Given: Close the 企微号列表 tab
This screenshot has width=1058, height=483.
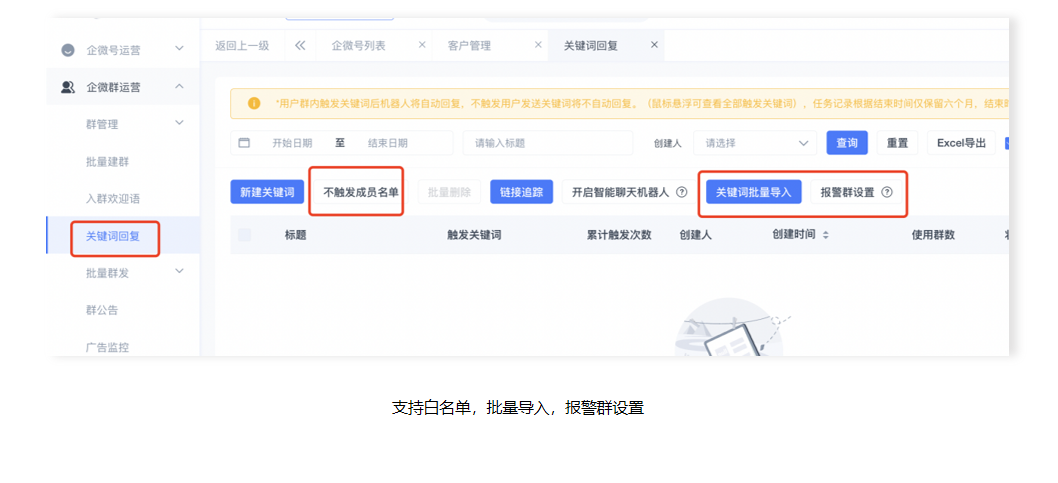Looking at the screenshot, I should point(422,45).
